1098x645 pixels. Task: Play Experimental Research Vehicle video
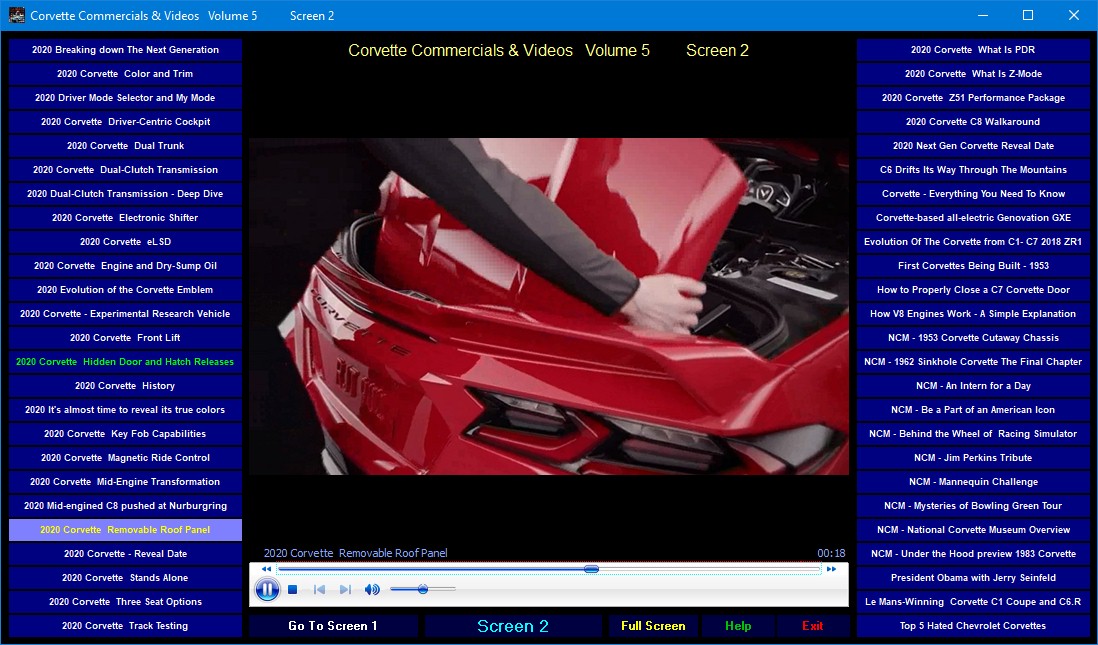pos(125,314)
